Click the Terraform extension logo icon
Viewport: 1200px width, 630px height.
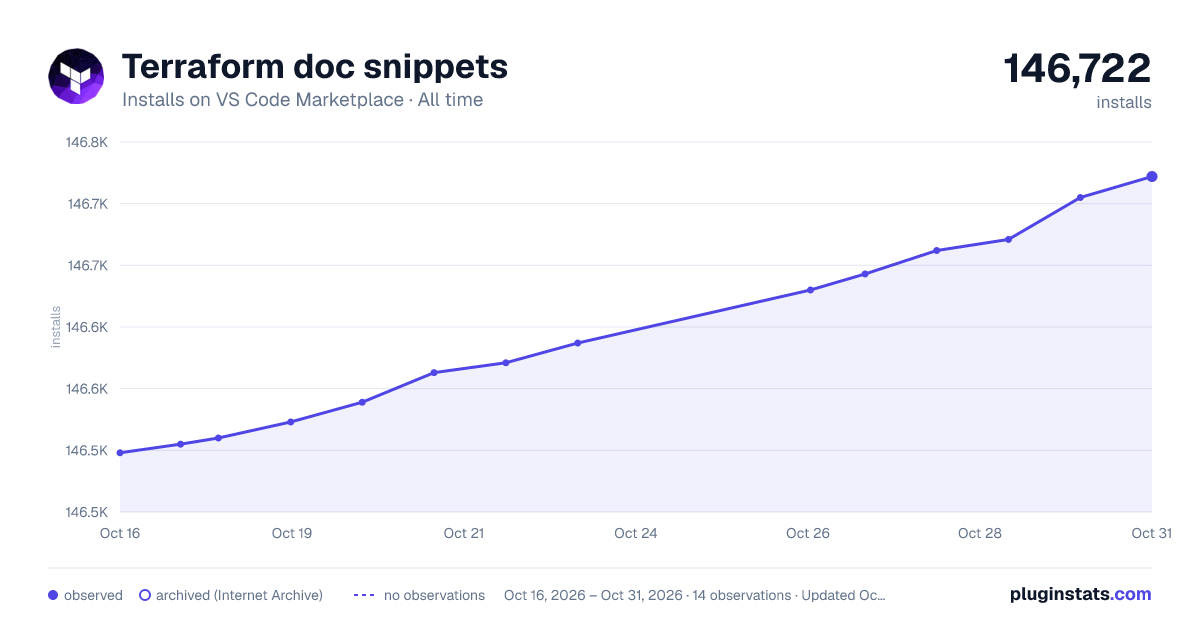pyautogui.click(x=76, y=75)
